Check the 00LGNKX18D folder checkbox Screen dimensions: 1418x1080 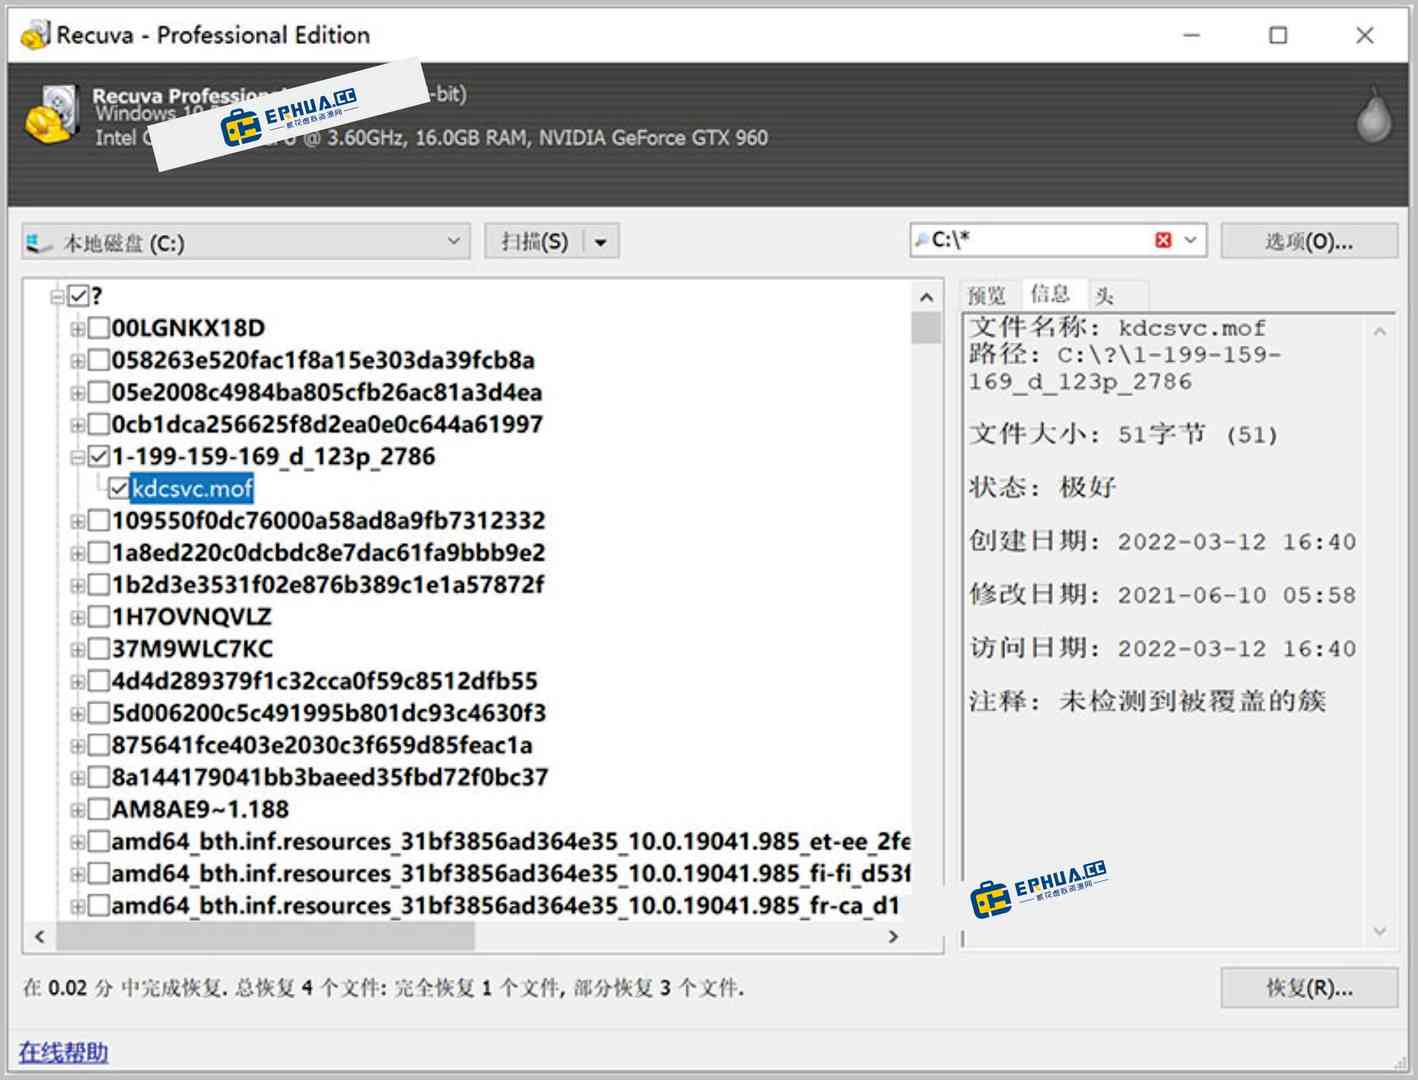point(98,328)
